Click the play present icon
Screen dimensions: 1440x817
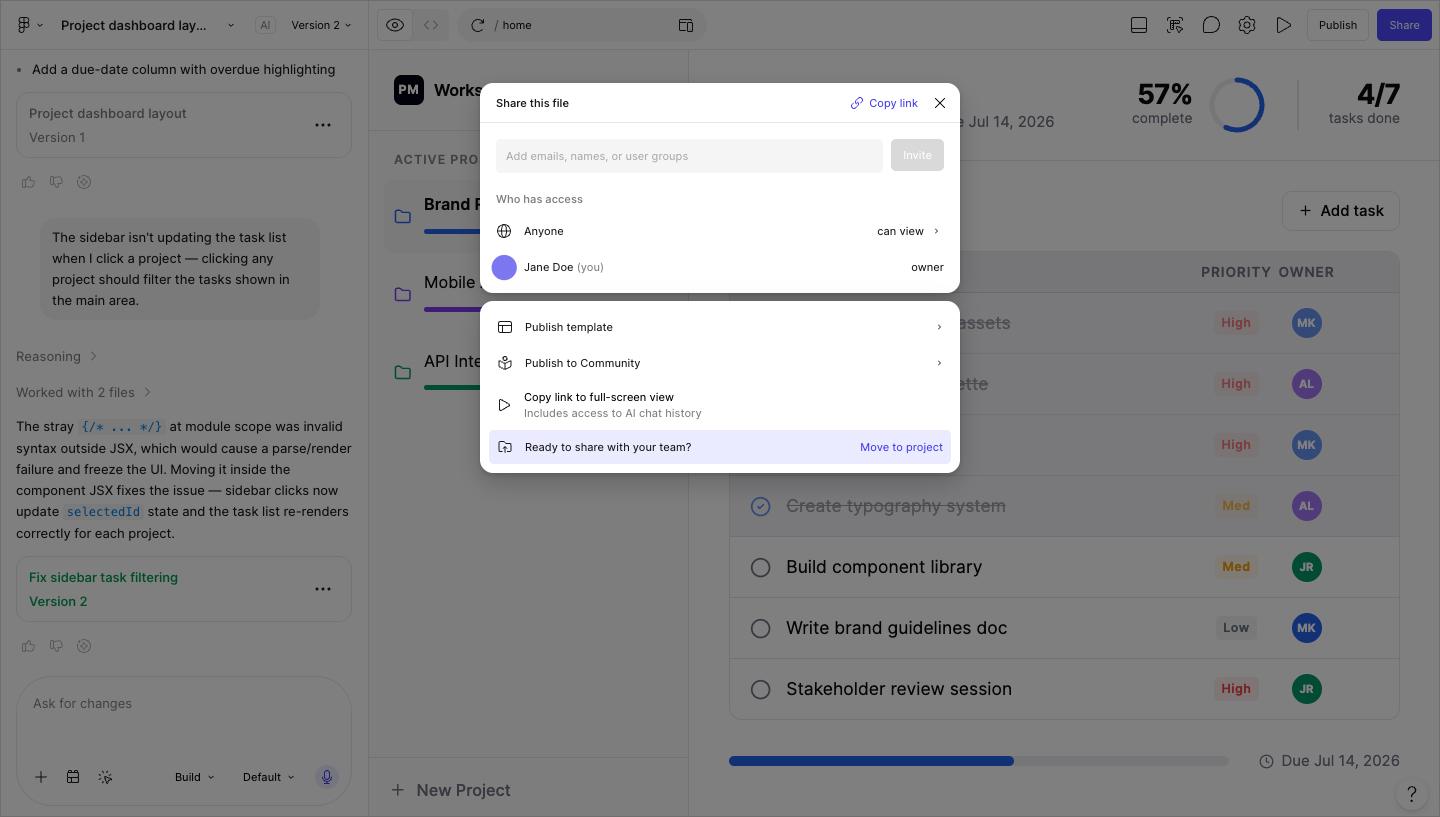[x=1283, y=25]
